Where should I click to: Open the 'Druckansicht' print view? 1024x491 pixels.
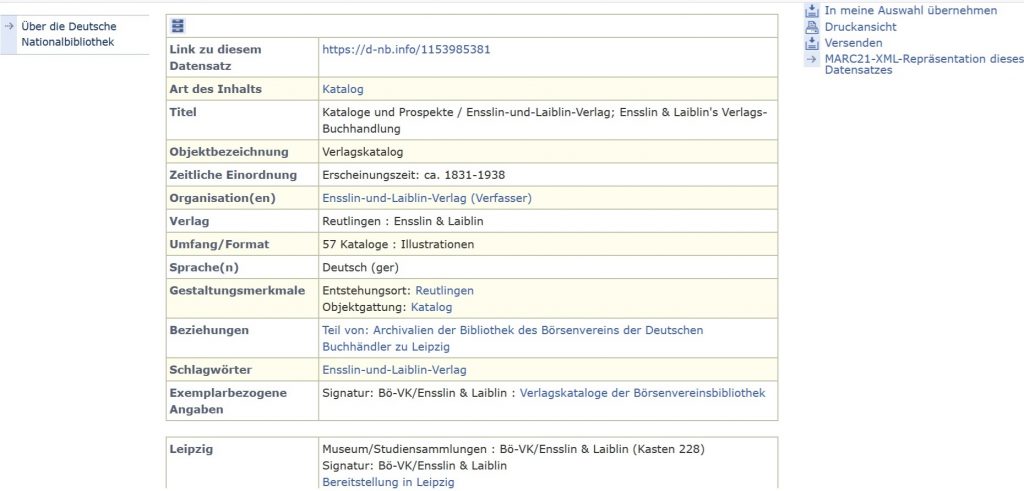pos(860,27)
